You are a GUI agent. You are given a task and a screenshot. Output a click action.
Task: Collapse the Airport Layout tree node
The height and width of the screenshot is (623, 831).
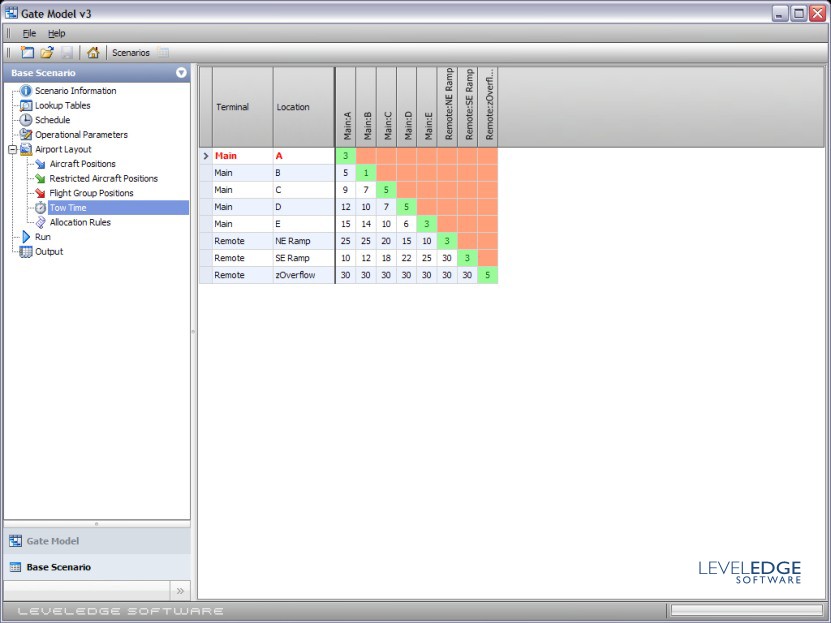pyautogui.click(x=11, y=150)
